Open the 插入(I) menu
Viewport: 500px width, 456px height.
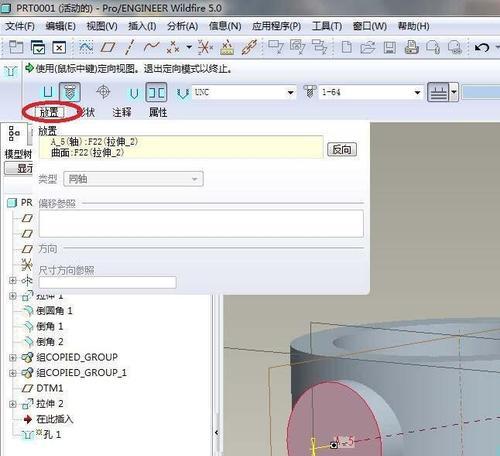pyautogui.click(x=142, y=26)
